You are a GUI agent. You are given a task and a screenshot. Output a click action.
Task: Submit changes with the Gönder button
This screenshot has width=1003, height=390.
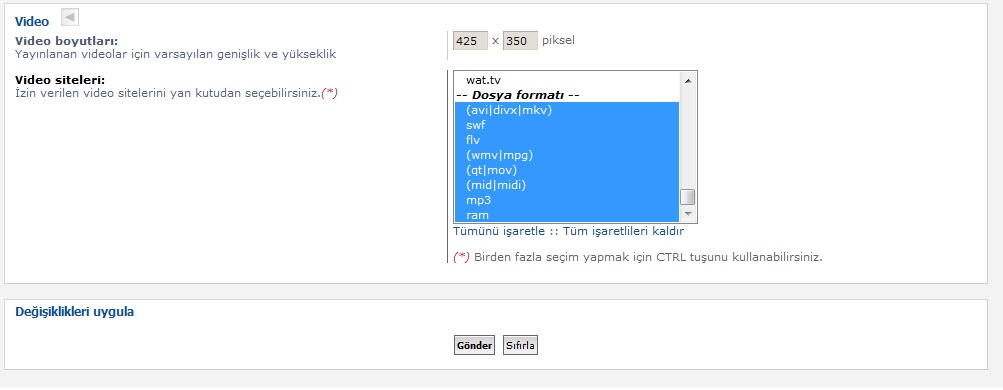tap(474, 346)
